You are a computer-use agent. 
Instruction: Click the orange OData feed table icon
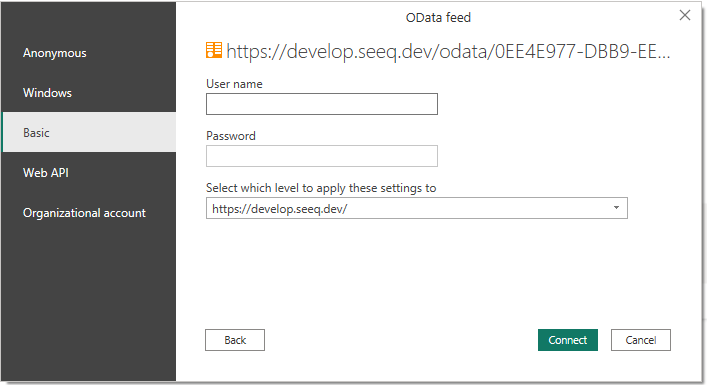pyautogui.click(x=214, y=50)
